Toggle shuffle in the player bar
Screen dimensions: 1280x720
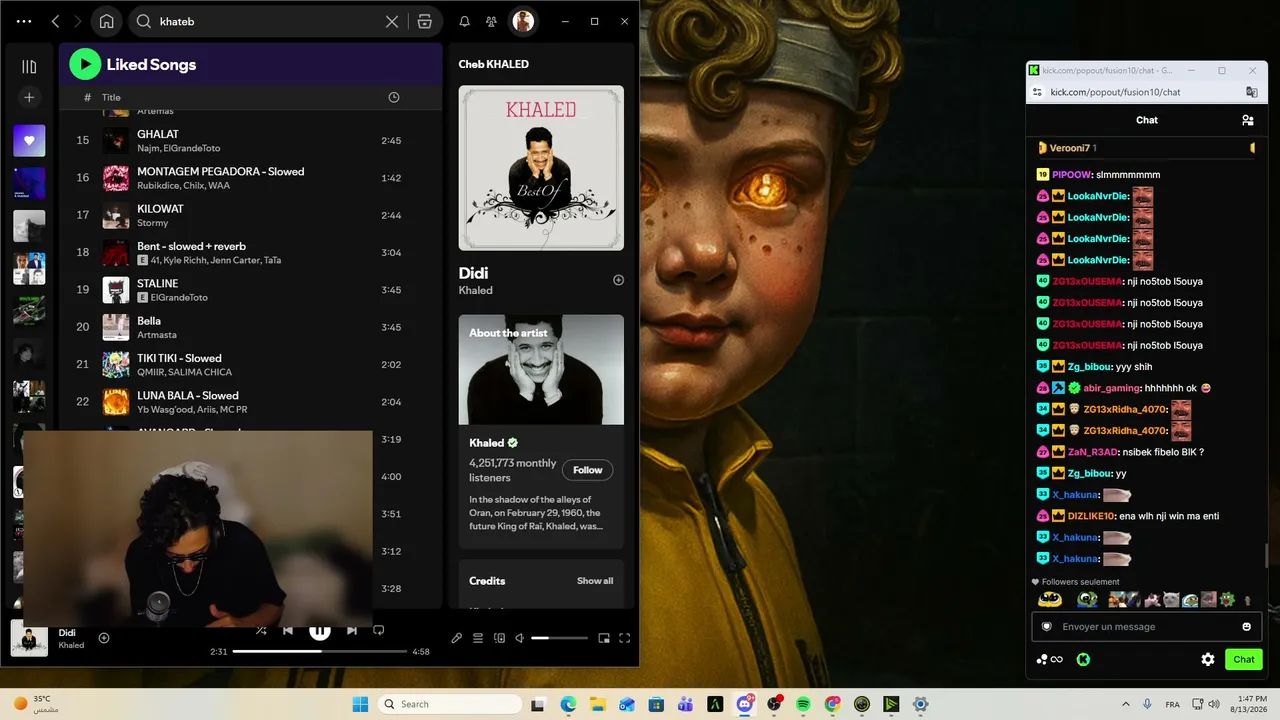pyautogui.click(x=261, y=631)
